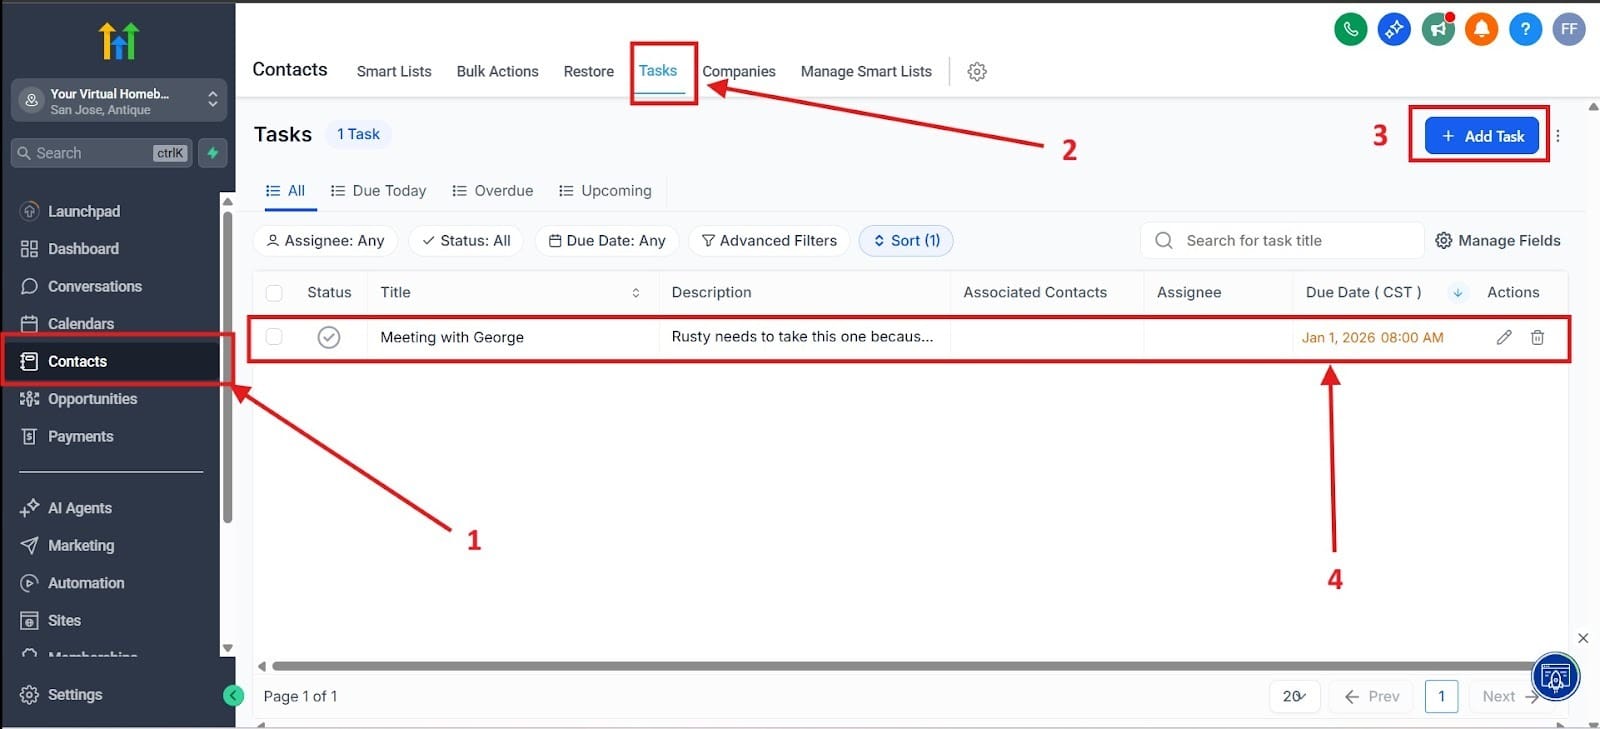Open Manage Fields

tap(1497, 241)
